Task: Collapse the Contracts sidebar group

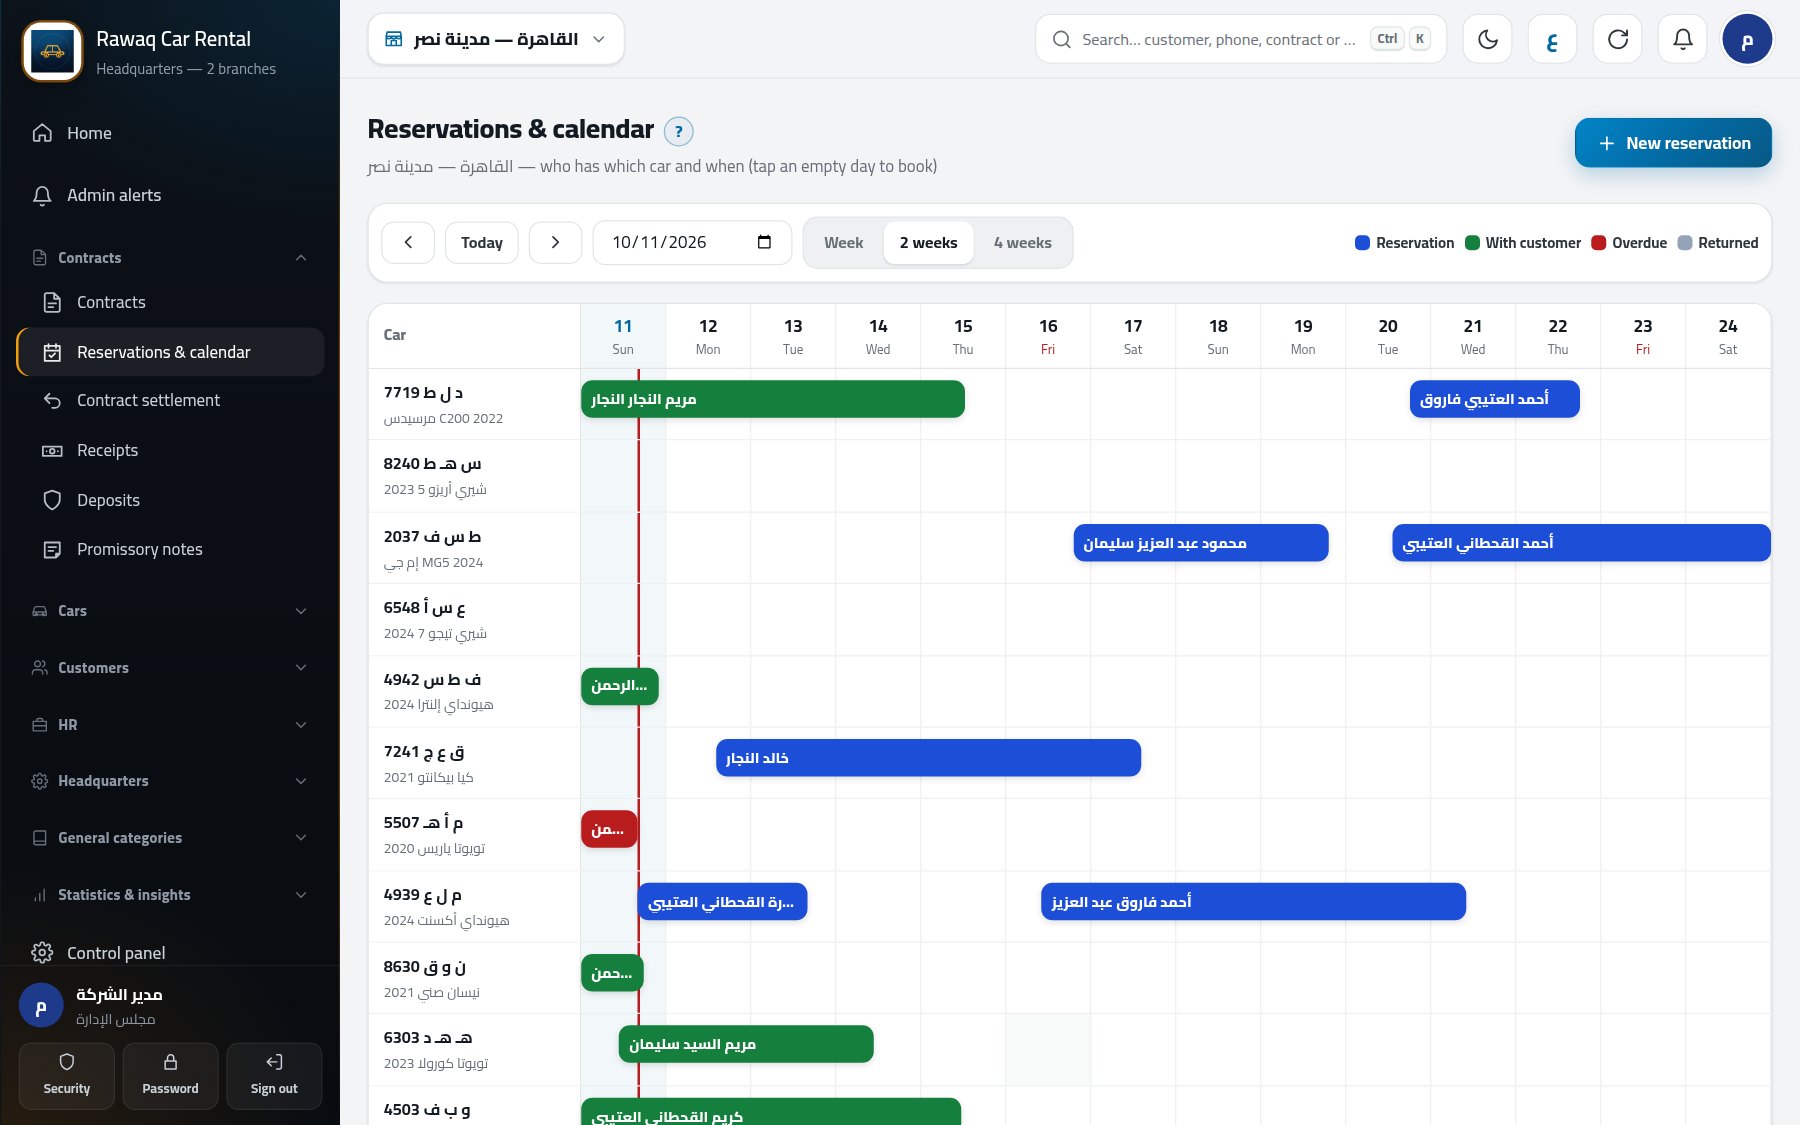Action: [170, 258]
